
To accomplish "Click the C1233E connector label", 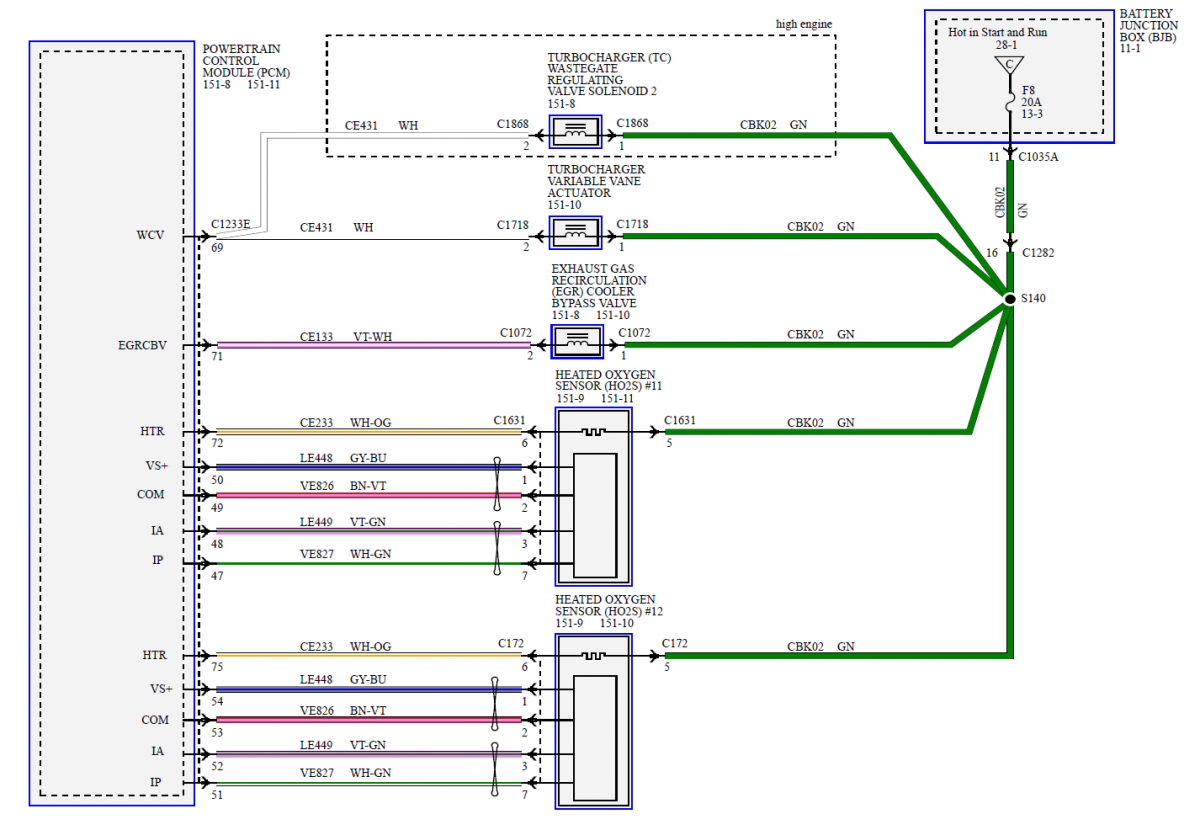I will tap(232, 225).
